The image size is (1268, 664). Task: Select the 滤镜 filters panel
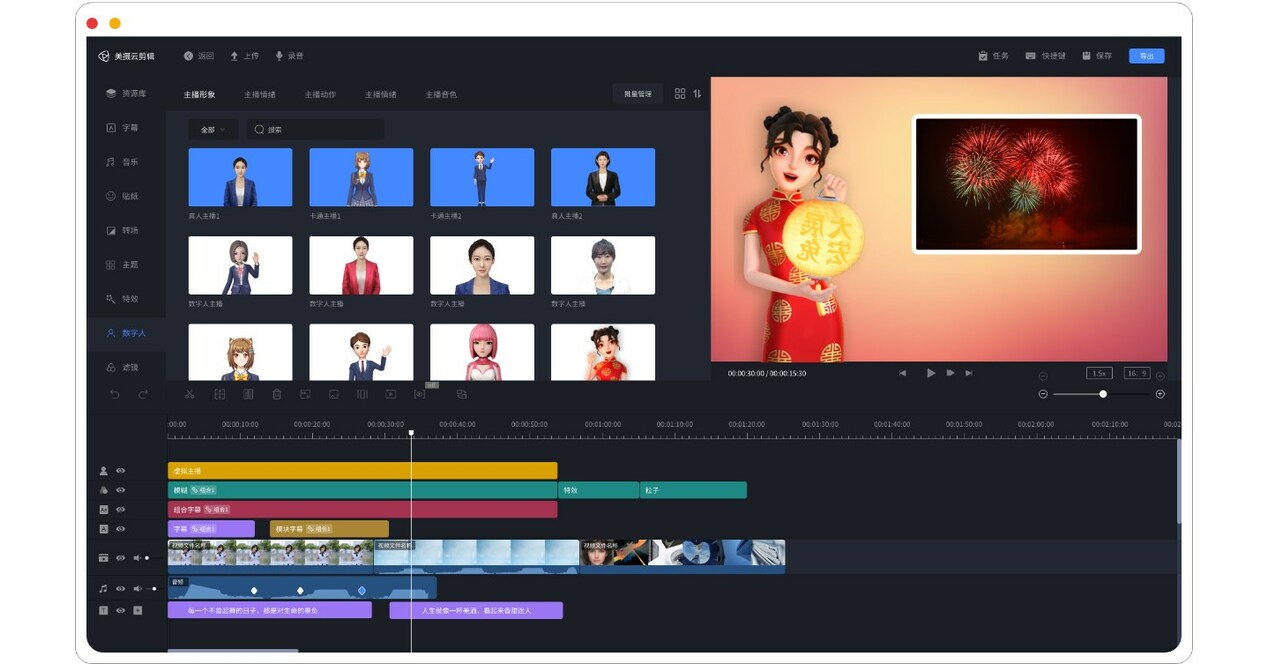(x=127, y=366)
